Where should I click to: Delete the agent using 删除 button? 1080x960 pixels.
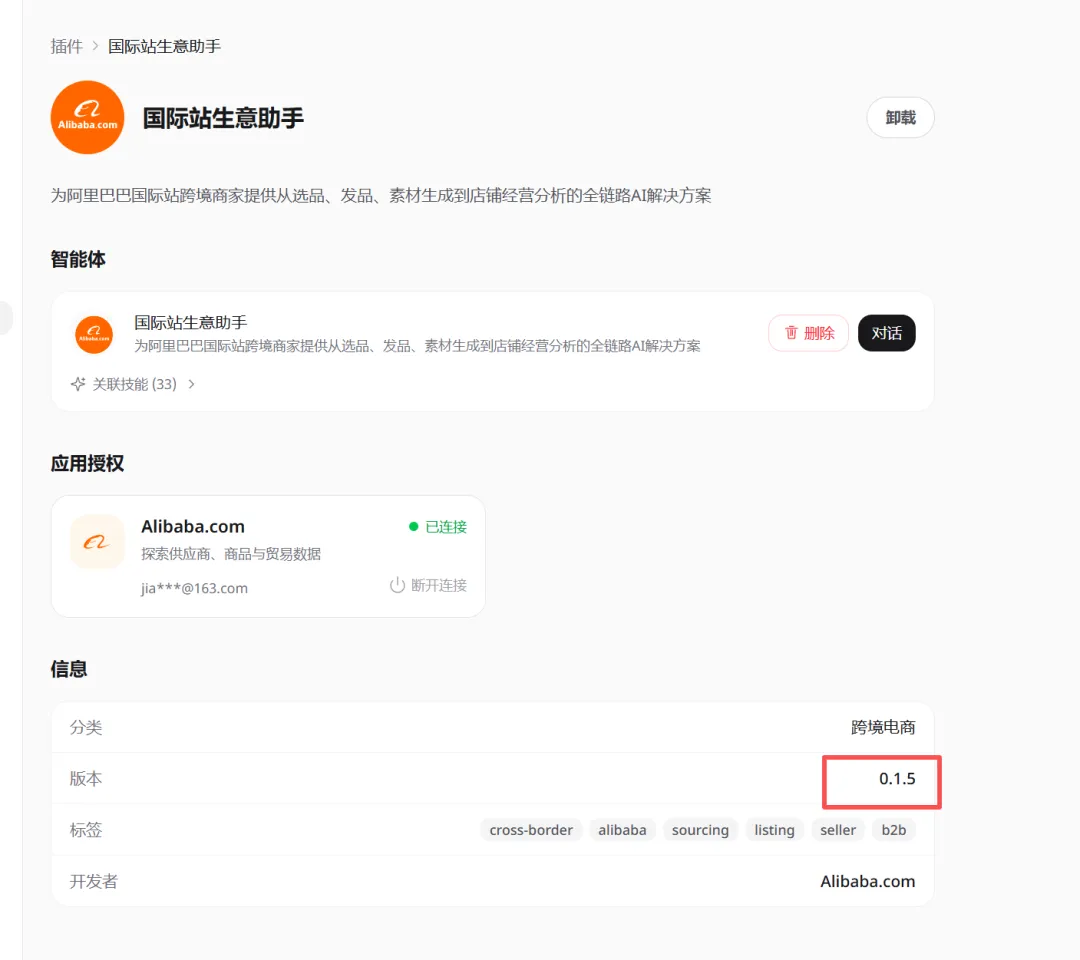[x=809, y=333]
